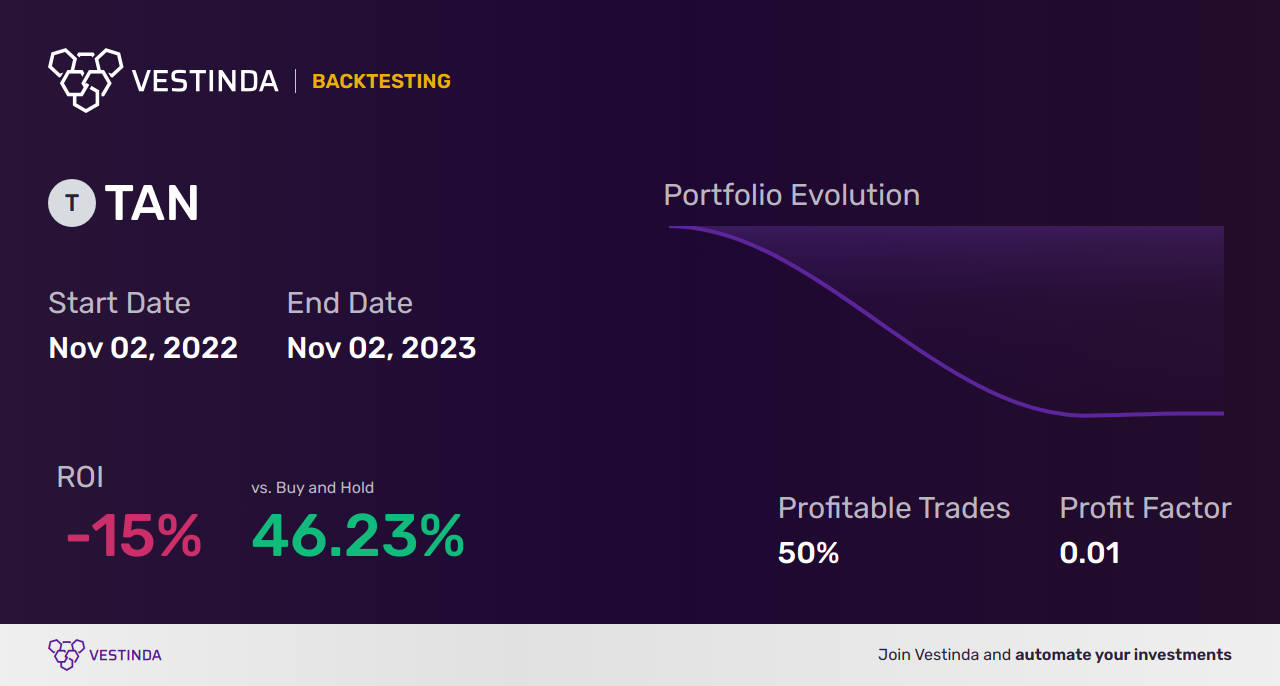The image size is (1280, 686).
Task: Click the Nov 02, 2023 end date
Action: pos(381,348)
